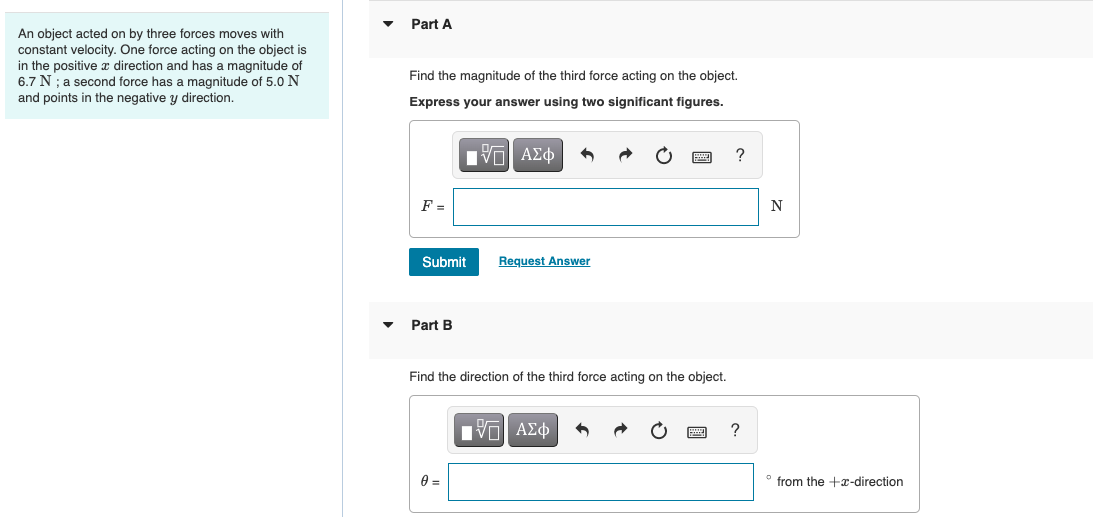The height and width of the screenshot is (517, 1093).
Task: Click redo arrow in Part A toolbar
Action: 625,155
